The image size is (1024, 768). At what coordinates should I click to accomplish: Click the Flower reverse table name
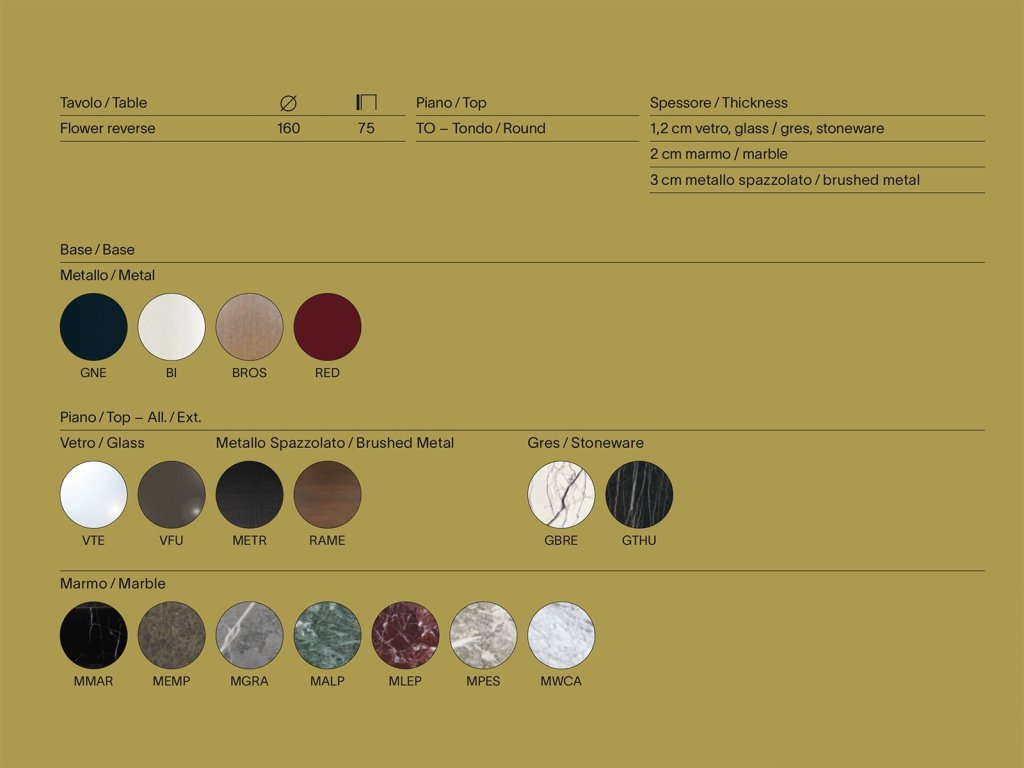(108, 129)
